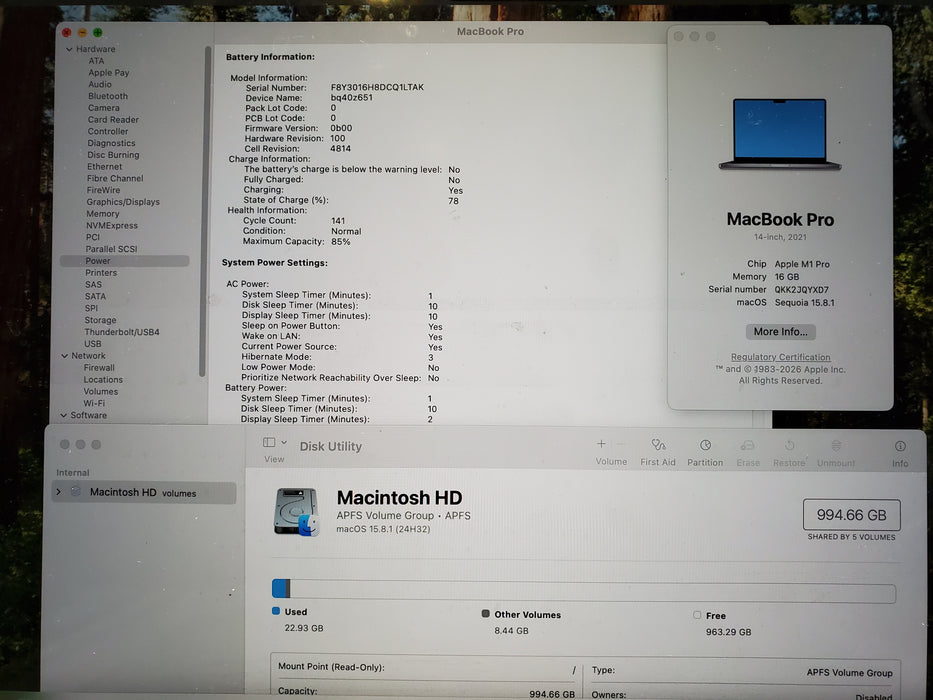Select Disc Burning in the sidebar
The image size is (933, 700).
pyautogui.click(x=113, y=155)
